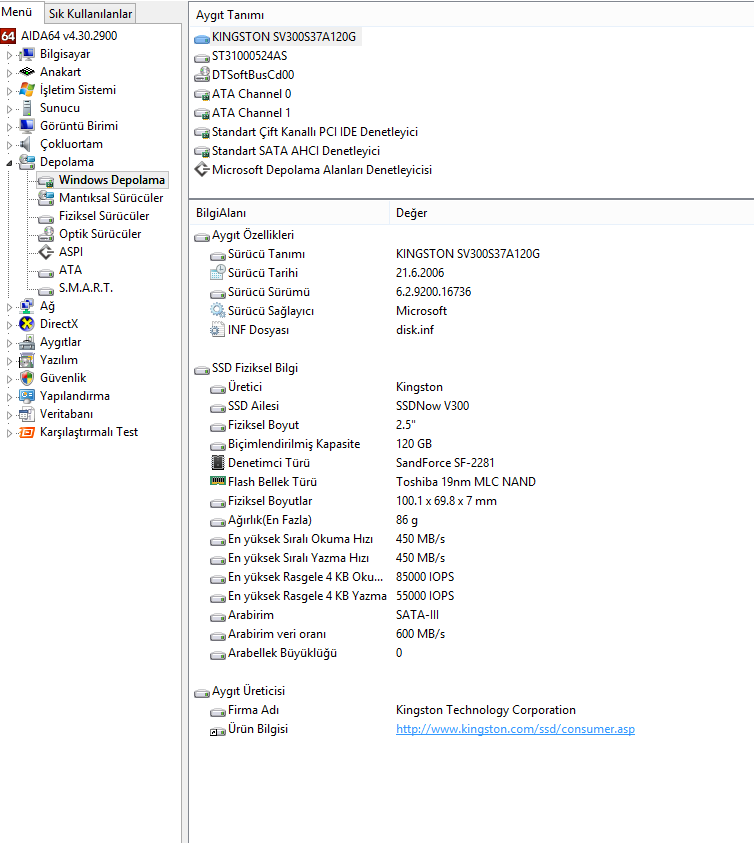The height and width of the screenshot is (843, 754).
Task: Select Fiziksel Sürücüler in the tree
Action: pos(104,216)
